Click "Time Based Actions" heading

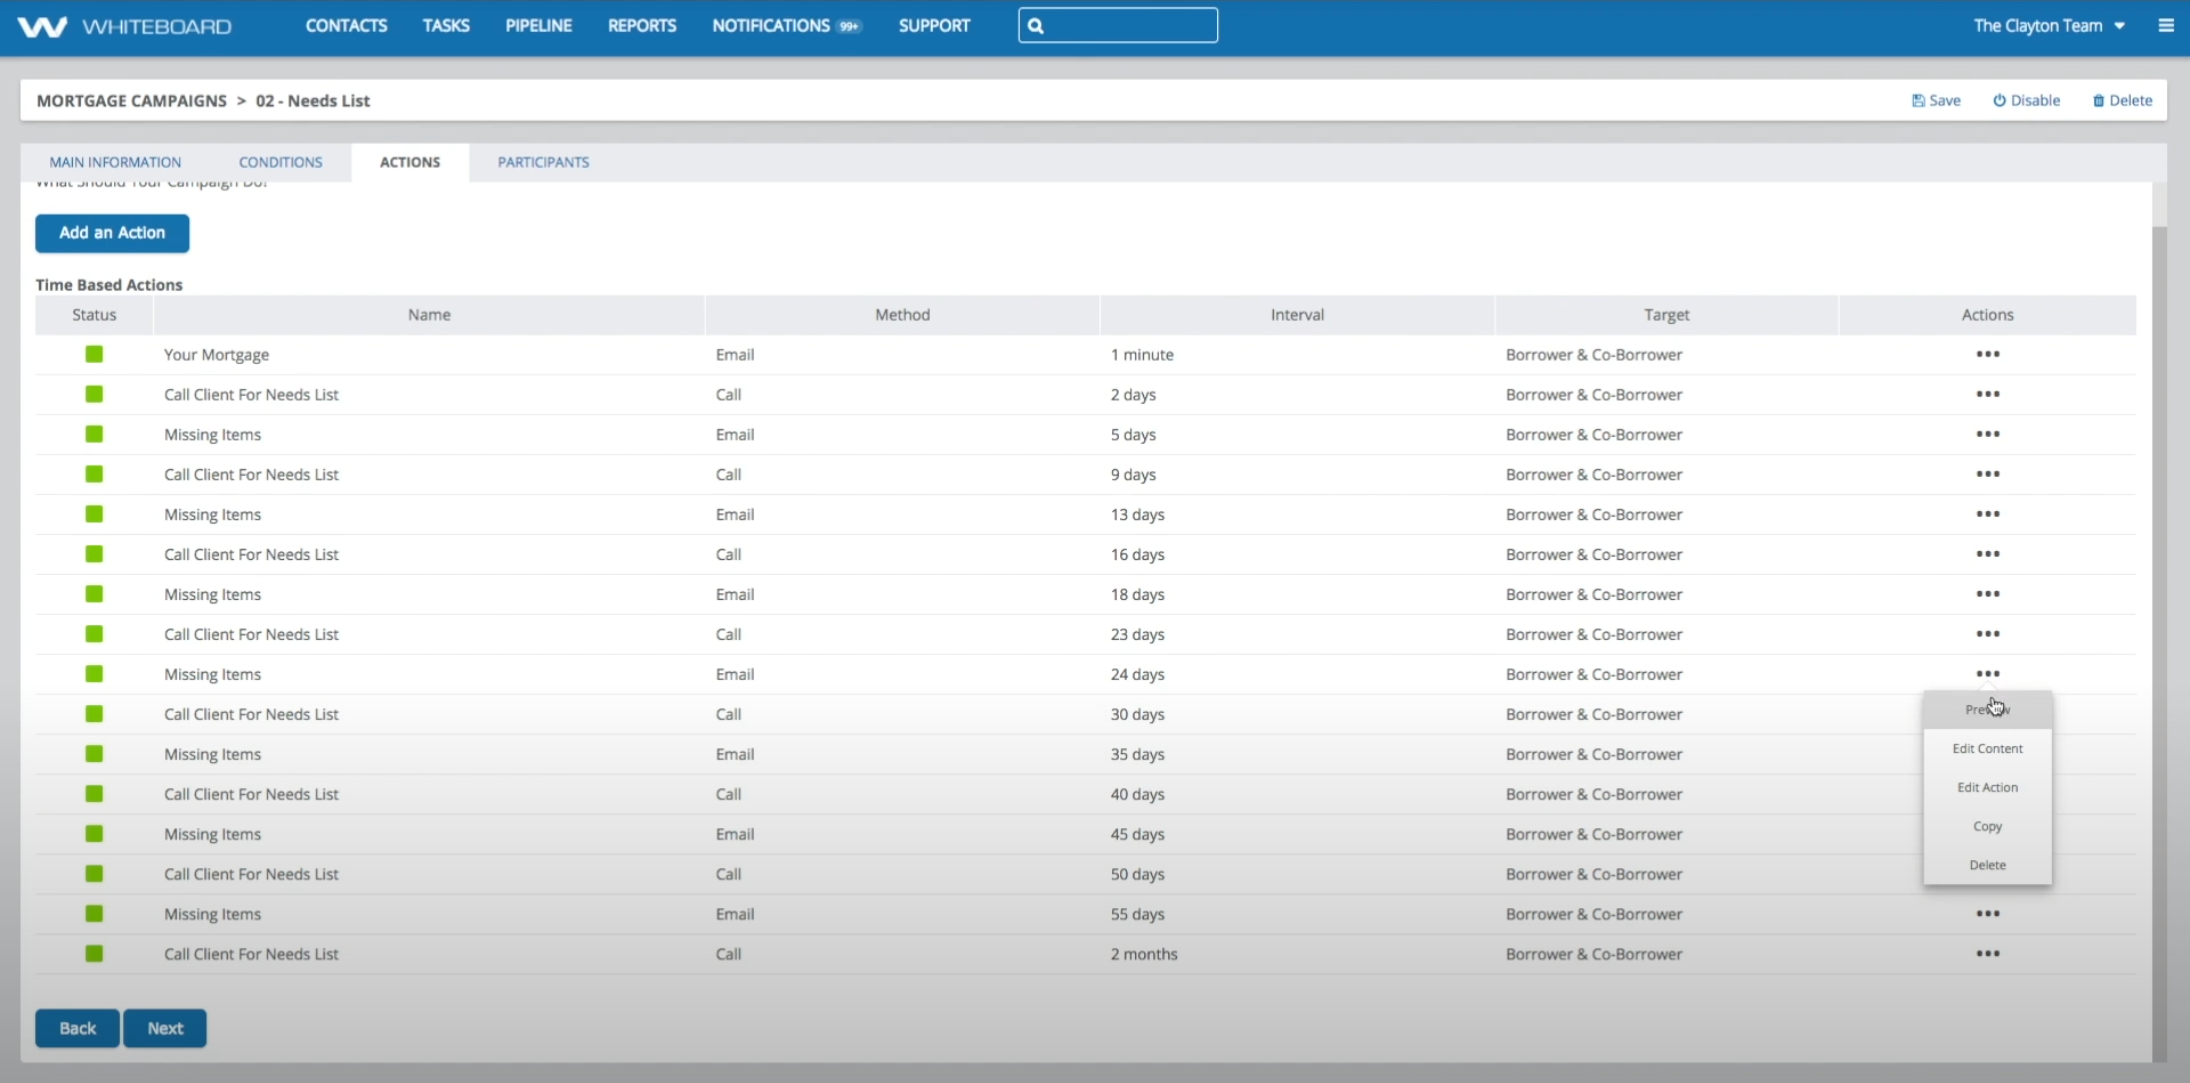[109, 284]
